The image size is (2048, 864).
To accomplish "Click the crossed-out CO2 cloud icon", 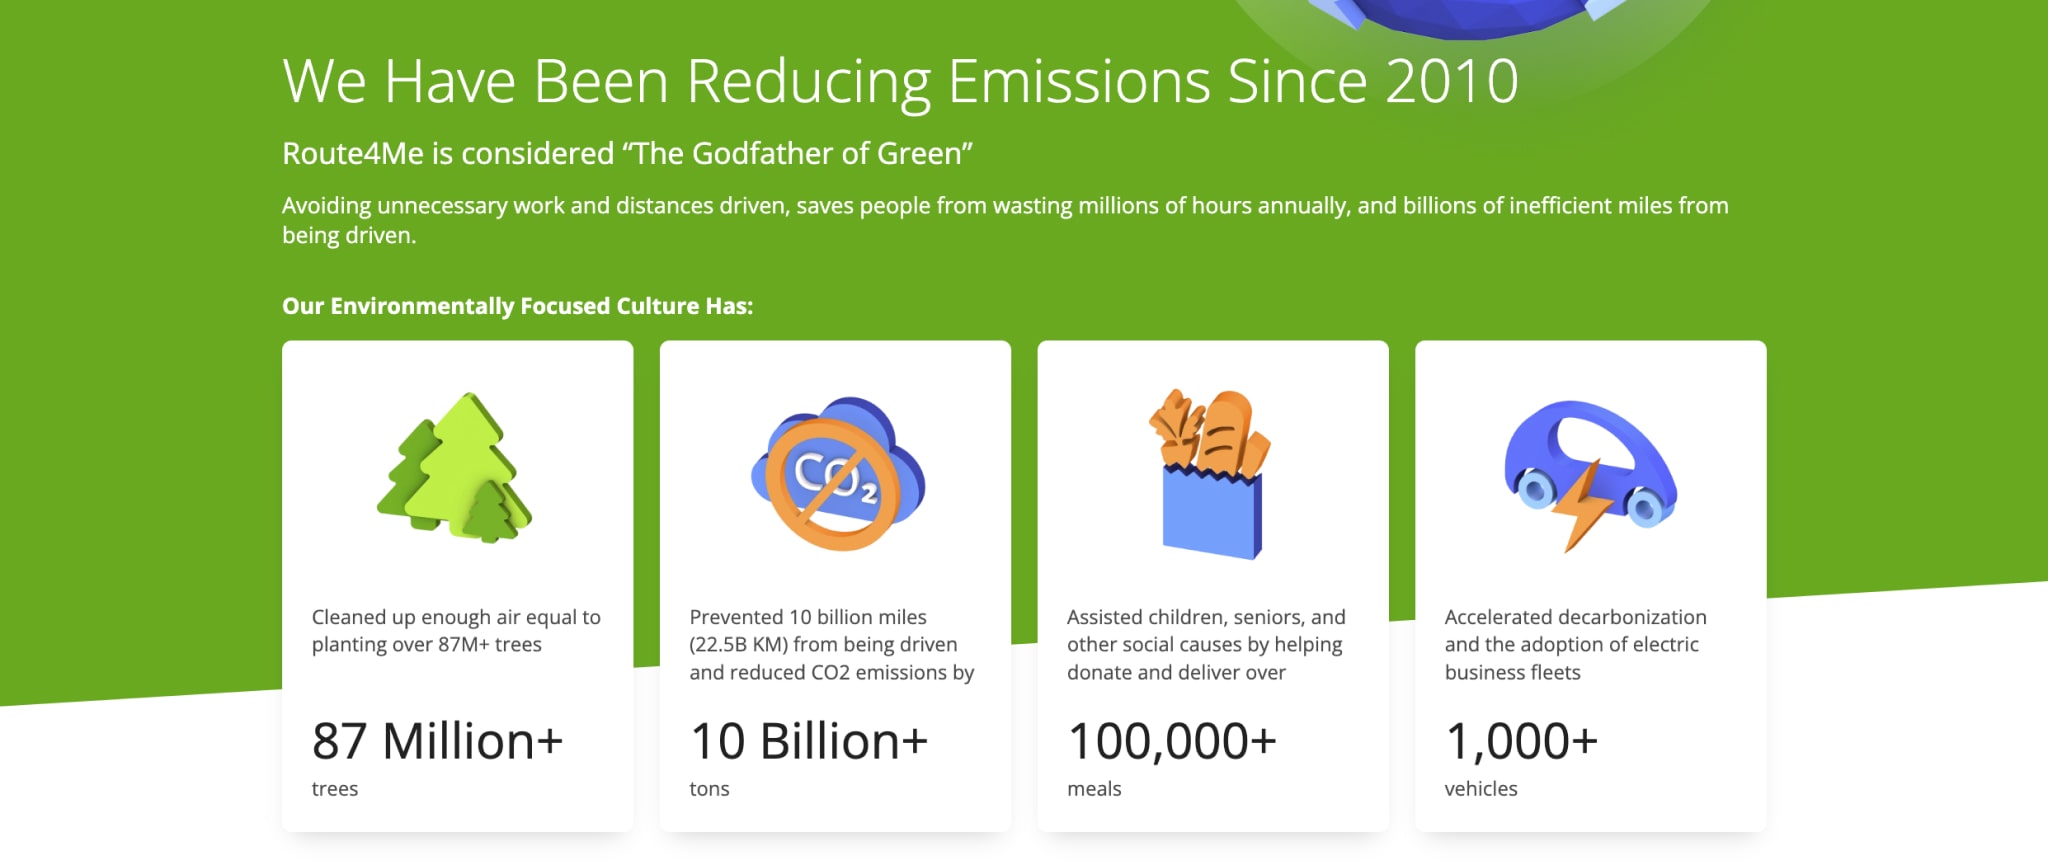I will coord(838,474).
